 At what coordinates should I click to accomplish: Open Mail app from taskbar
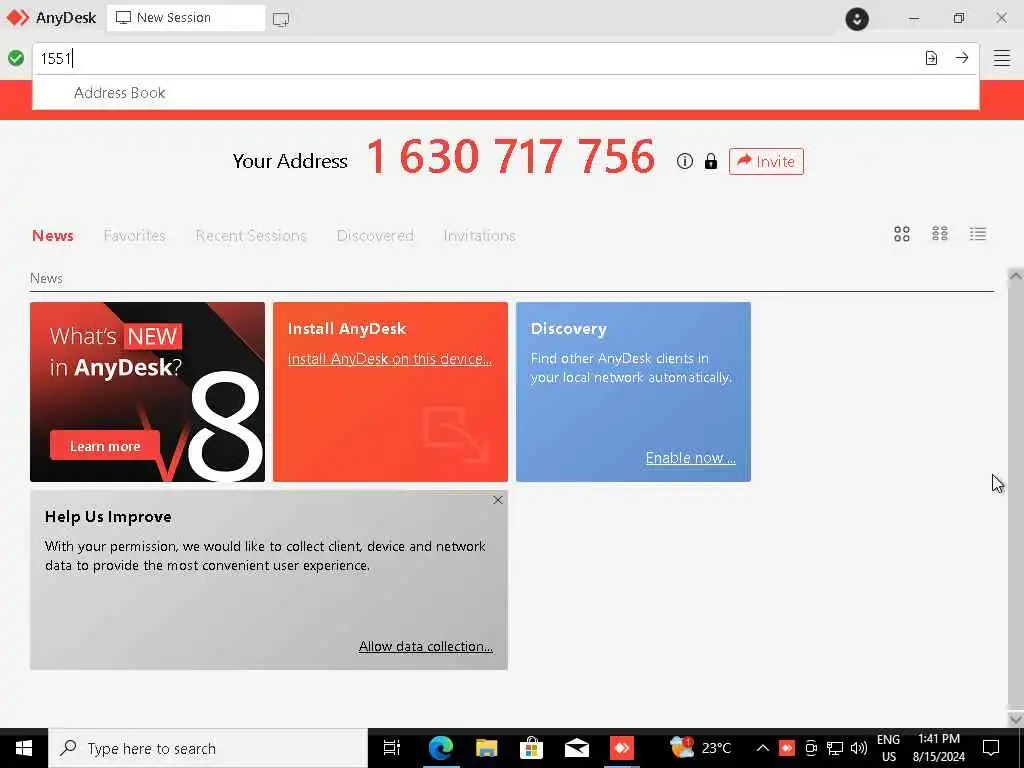click(577, 748)
